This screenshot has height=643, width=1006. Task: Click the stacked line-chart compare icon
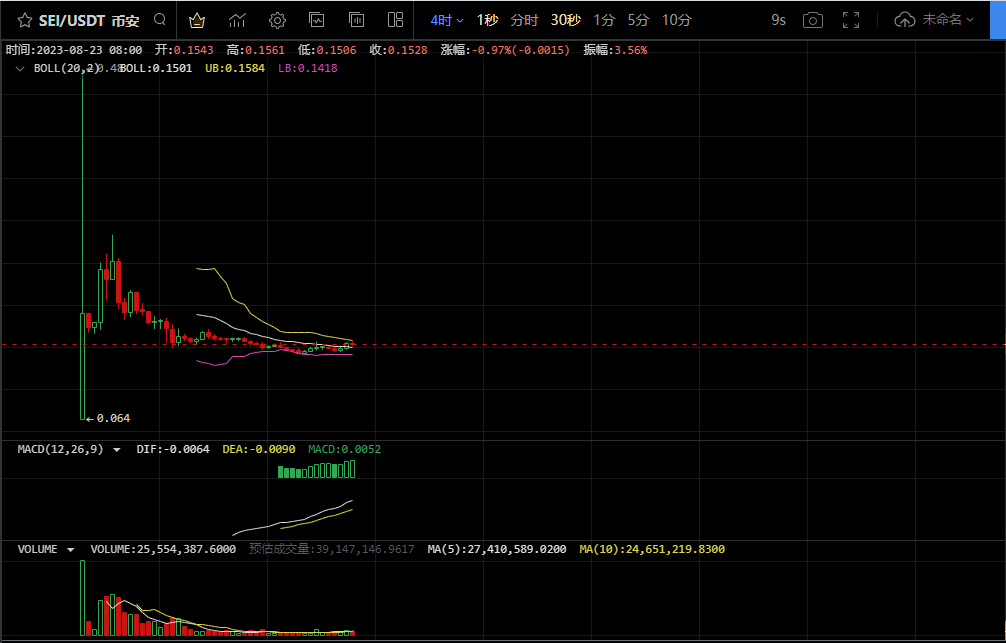317,20
